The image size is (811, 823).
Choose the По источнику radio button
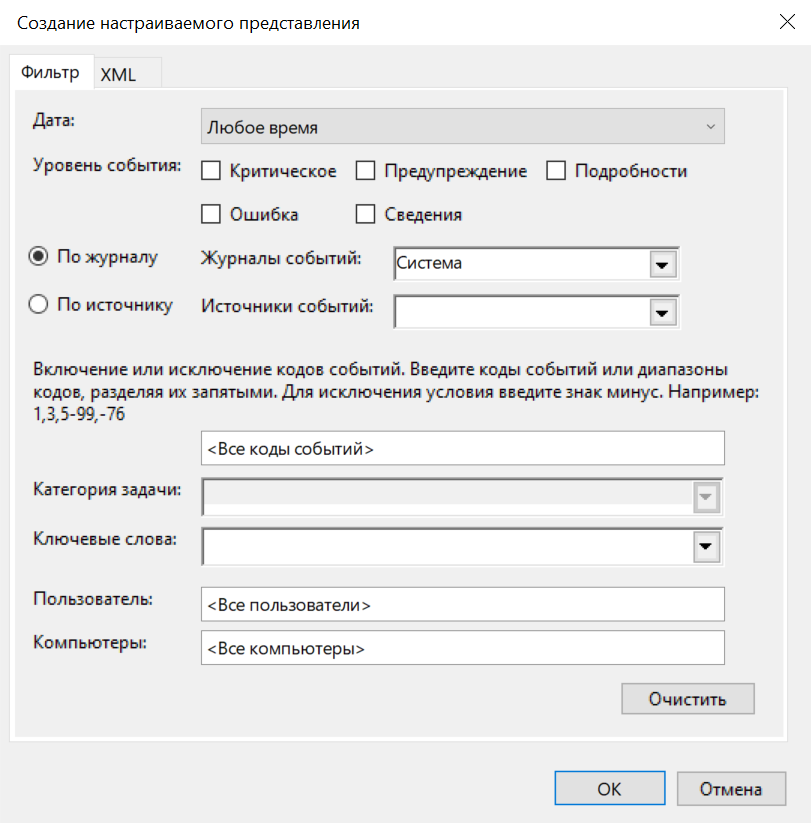point(40,305)
